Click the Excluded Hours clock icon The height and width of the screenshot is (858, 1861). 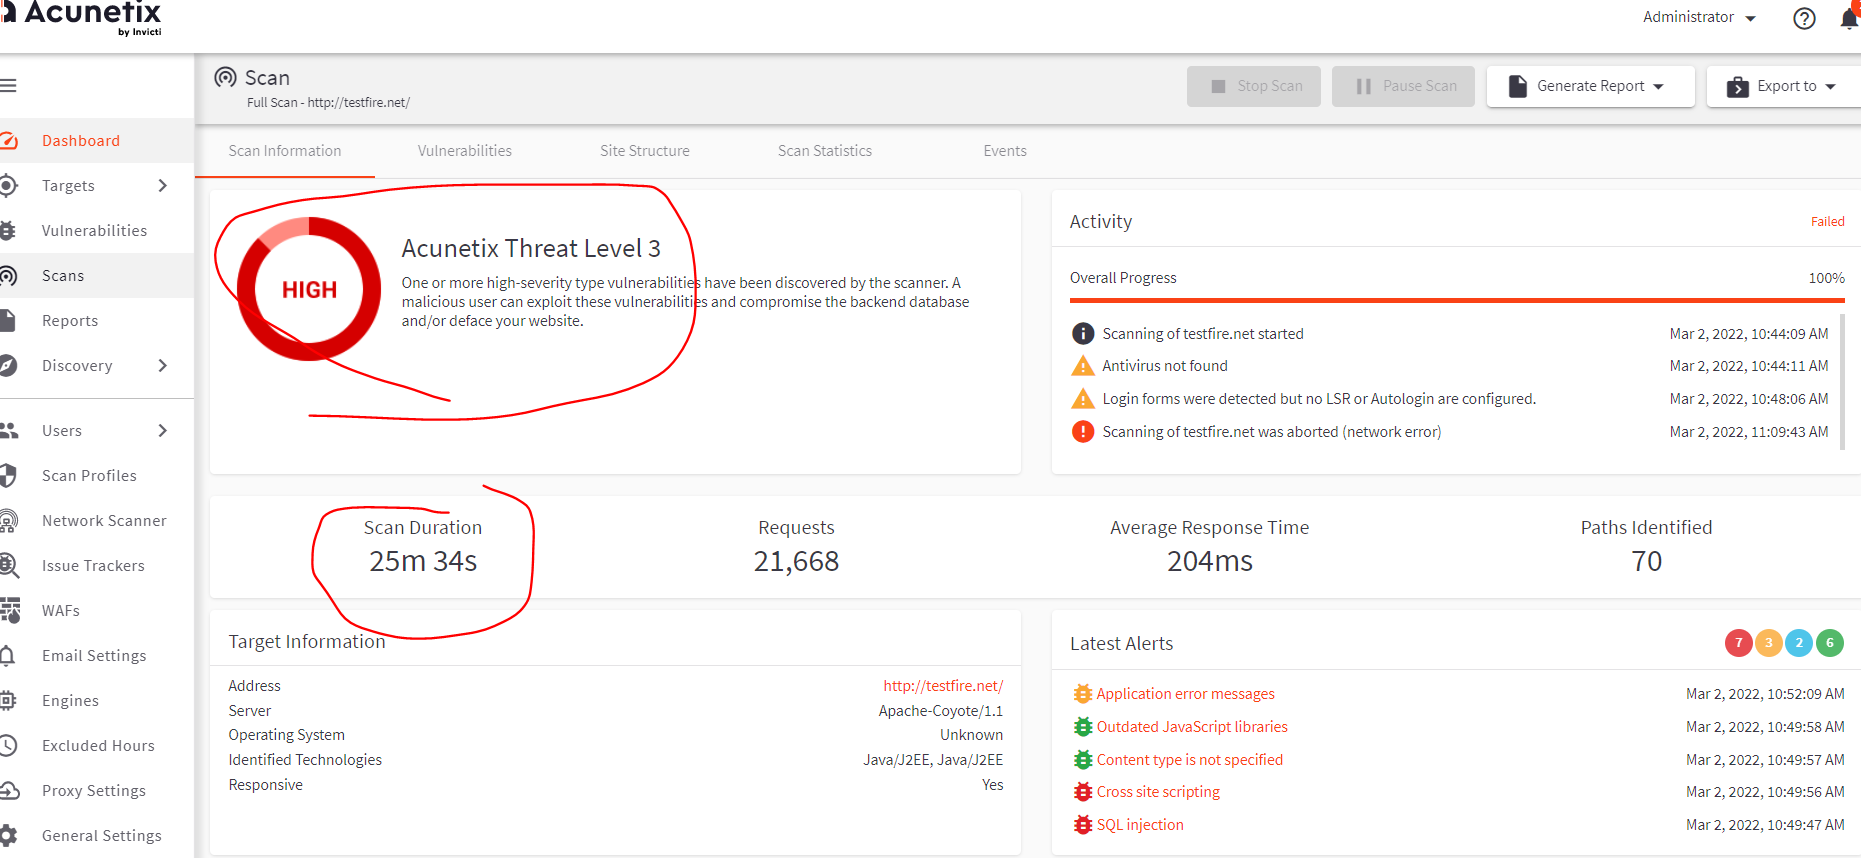(9, 746)
